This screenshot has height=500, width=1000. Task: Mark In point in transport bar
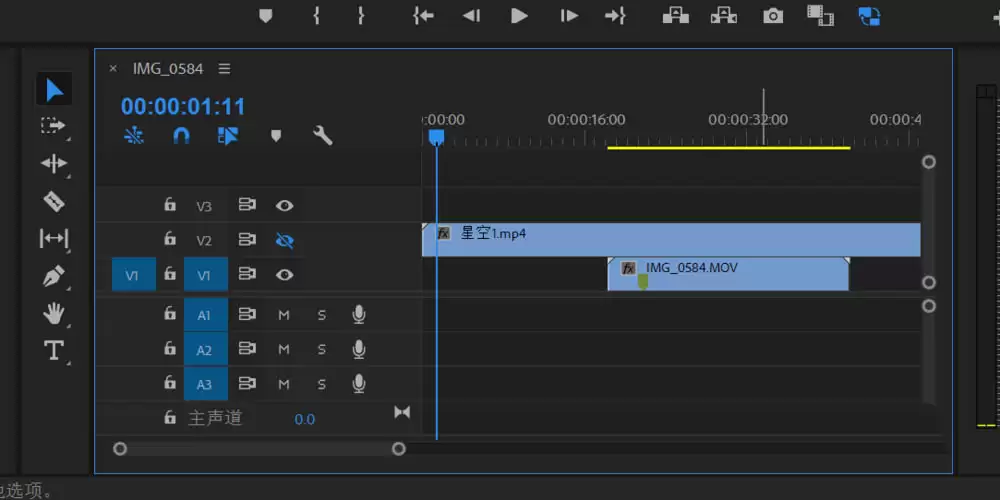(316, 16)
